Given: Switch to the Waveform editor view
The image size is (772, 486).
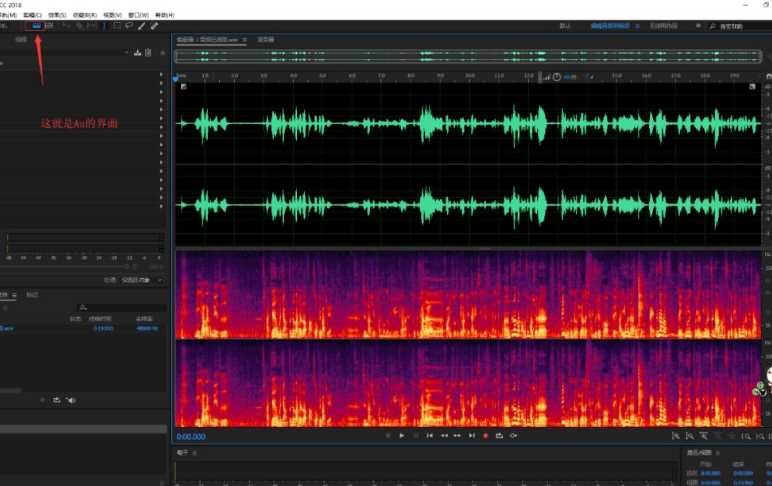Looking at the screenshot, I should (x=37, y=26).
